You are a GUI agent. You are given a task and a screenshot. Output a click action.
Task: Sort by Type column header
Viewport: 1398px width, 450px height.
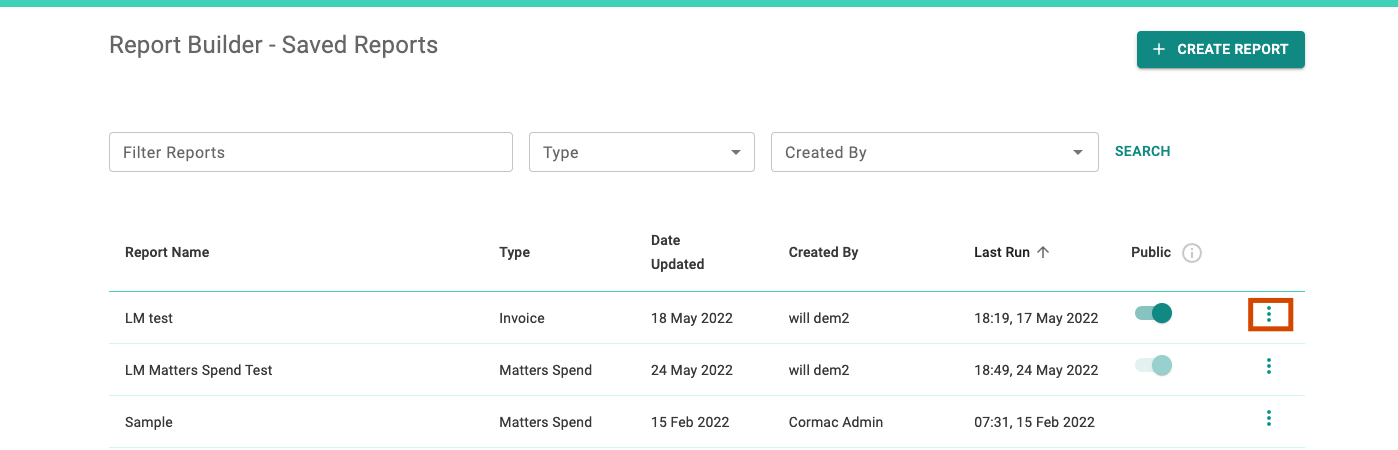click(514, 253)
